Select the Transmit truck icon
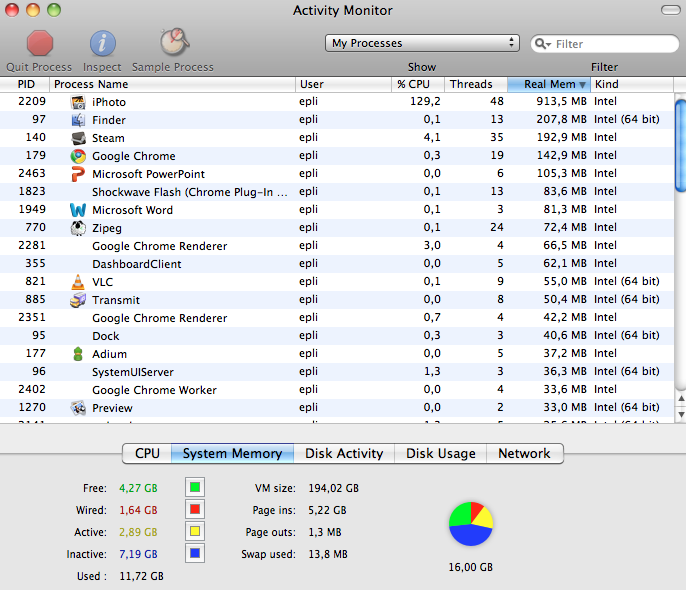686x590 pixels. pyautogui.click(x=78, y=300)
